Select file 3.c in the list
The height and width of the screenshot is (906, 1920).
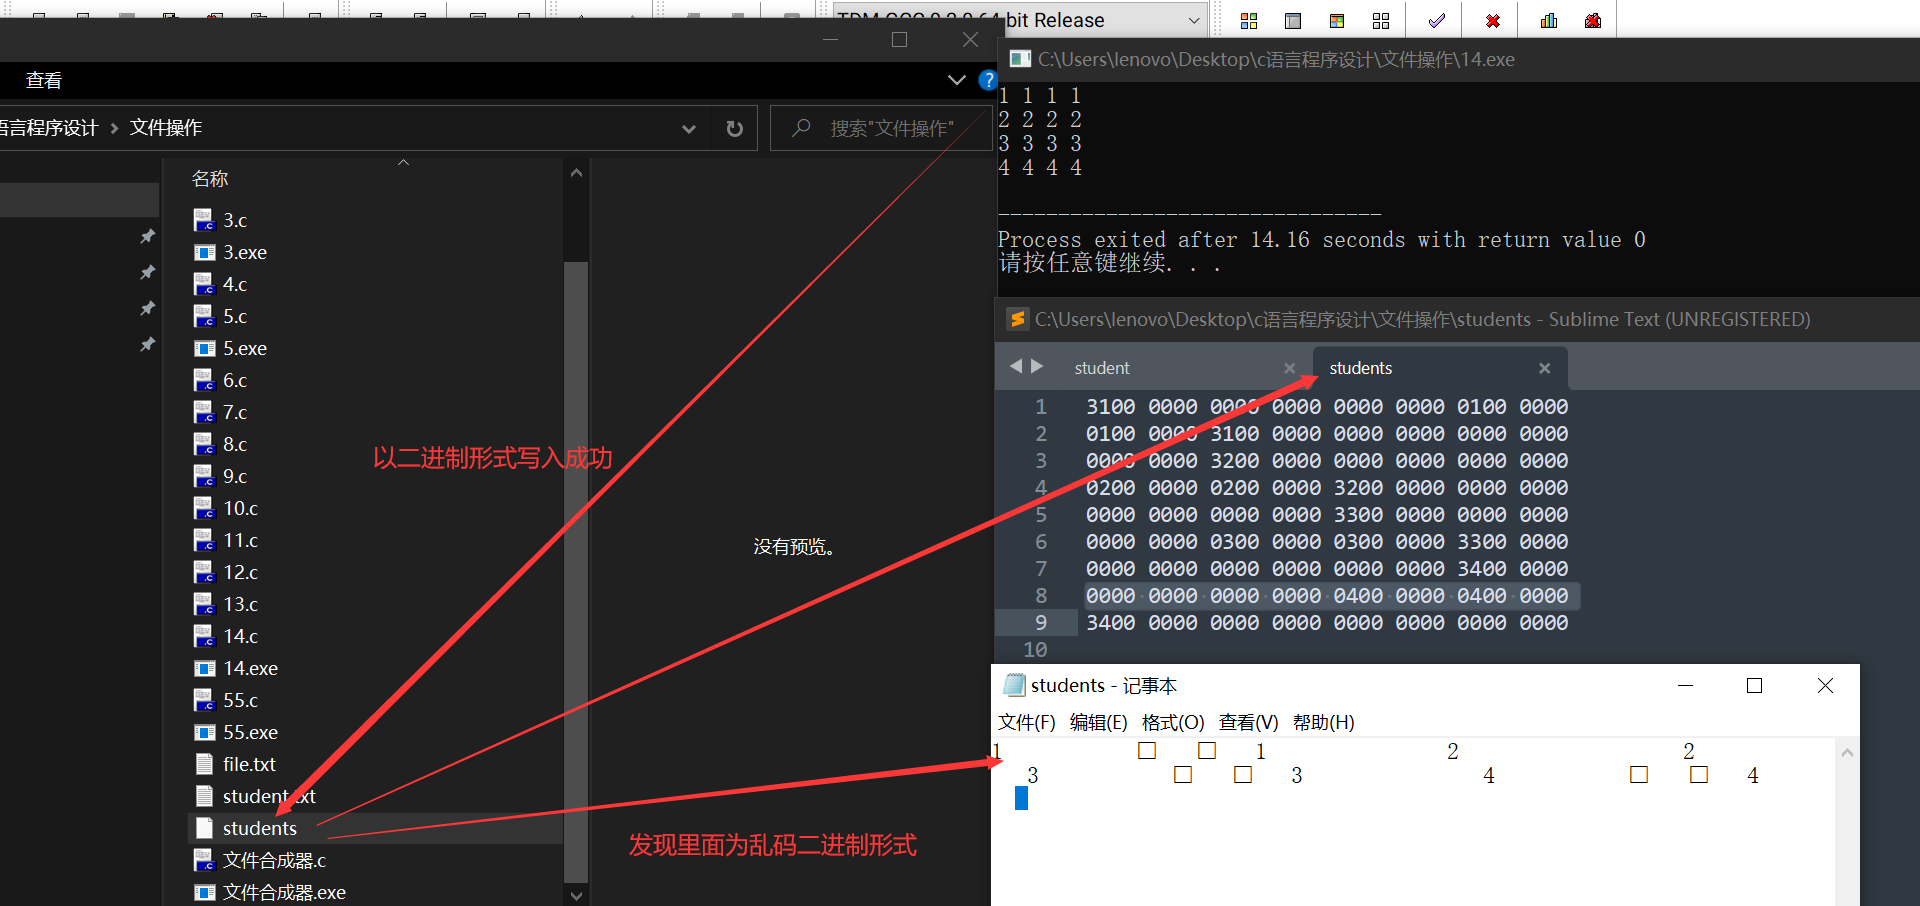click(x=235, y=220)
